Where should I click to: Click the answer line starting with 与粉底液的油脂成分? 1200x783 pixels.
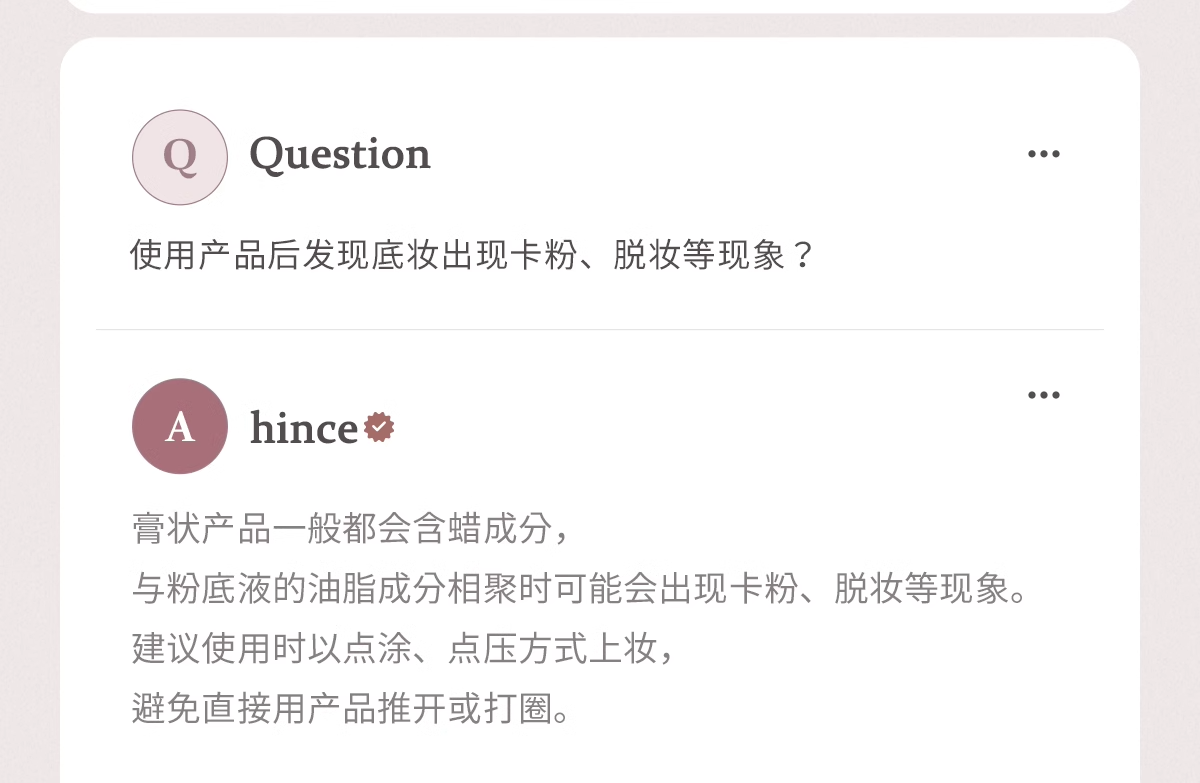click(580, 589)
